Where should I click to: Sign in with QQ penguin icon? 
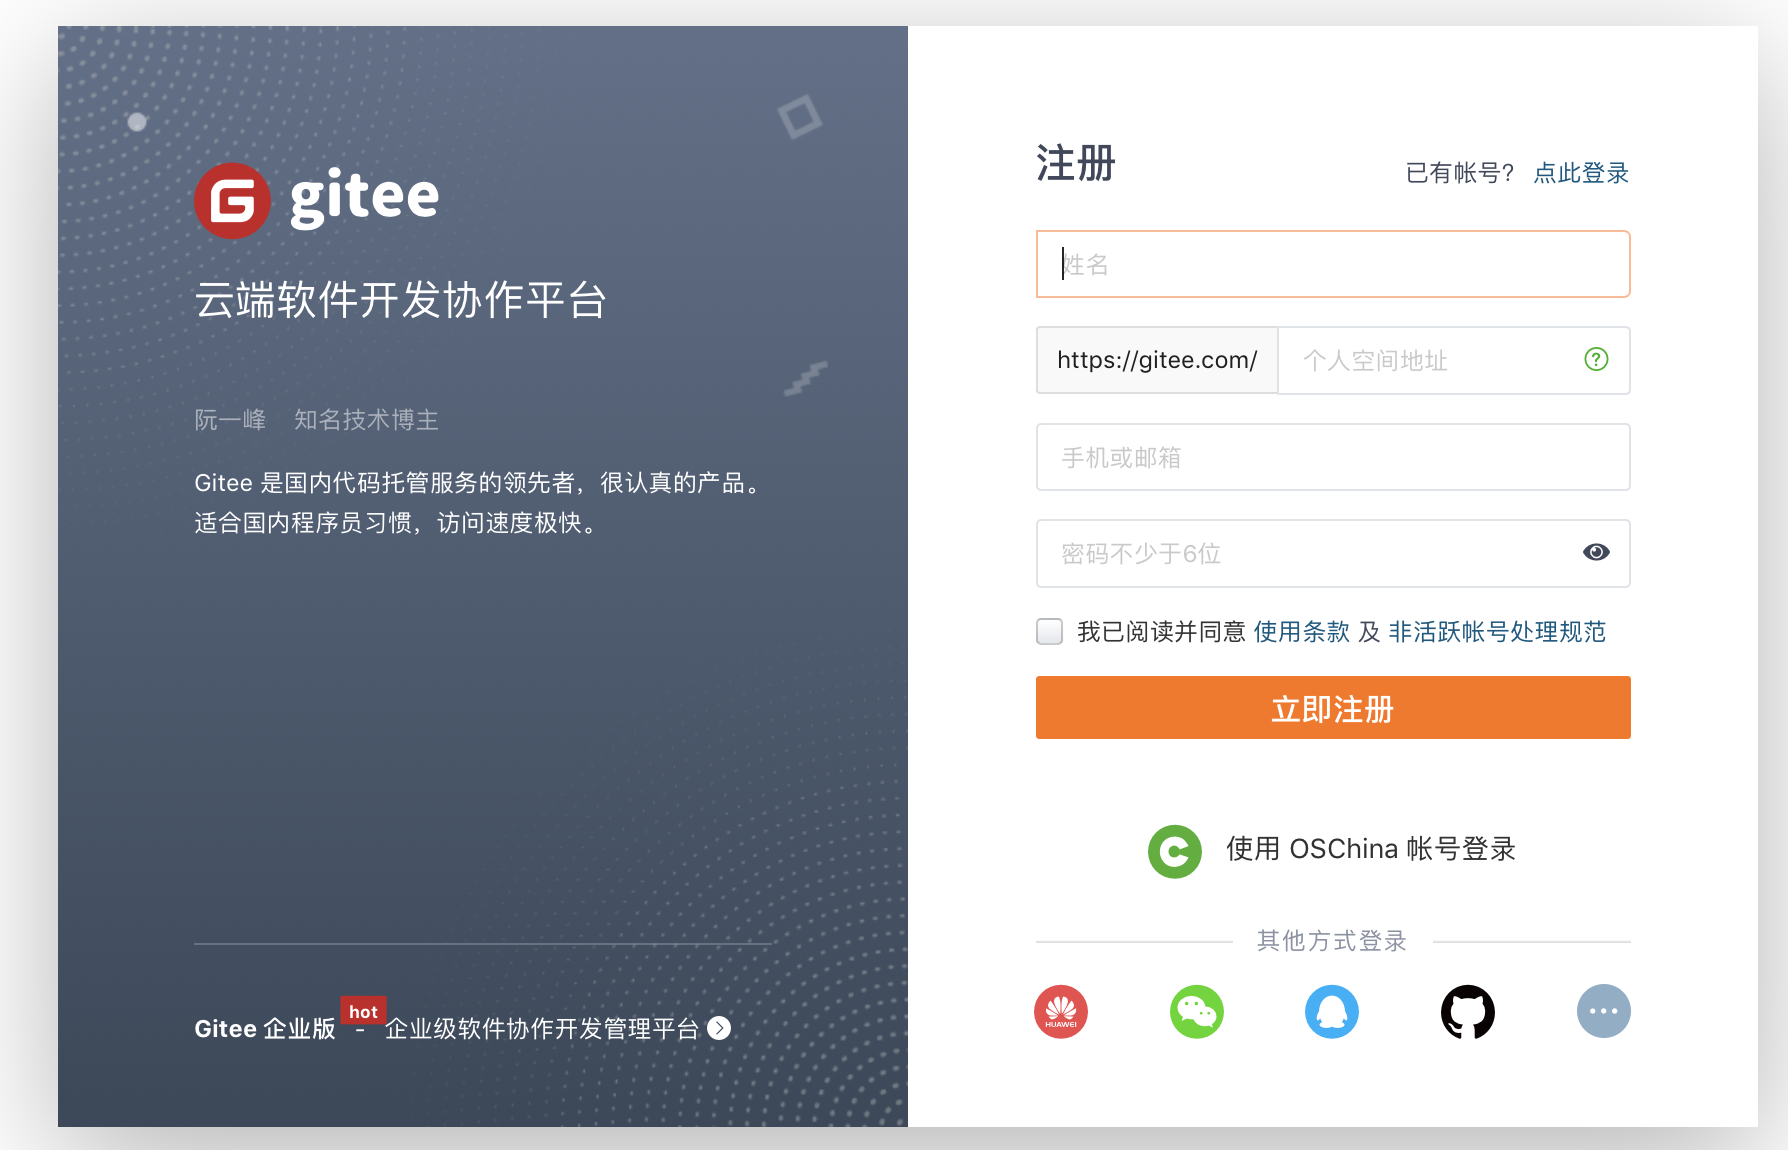pyautogui.click(x=1332, y=1012)
